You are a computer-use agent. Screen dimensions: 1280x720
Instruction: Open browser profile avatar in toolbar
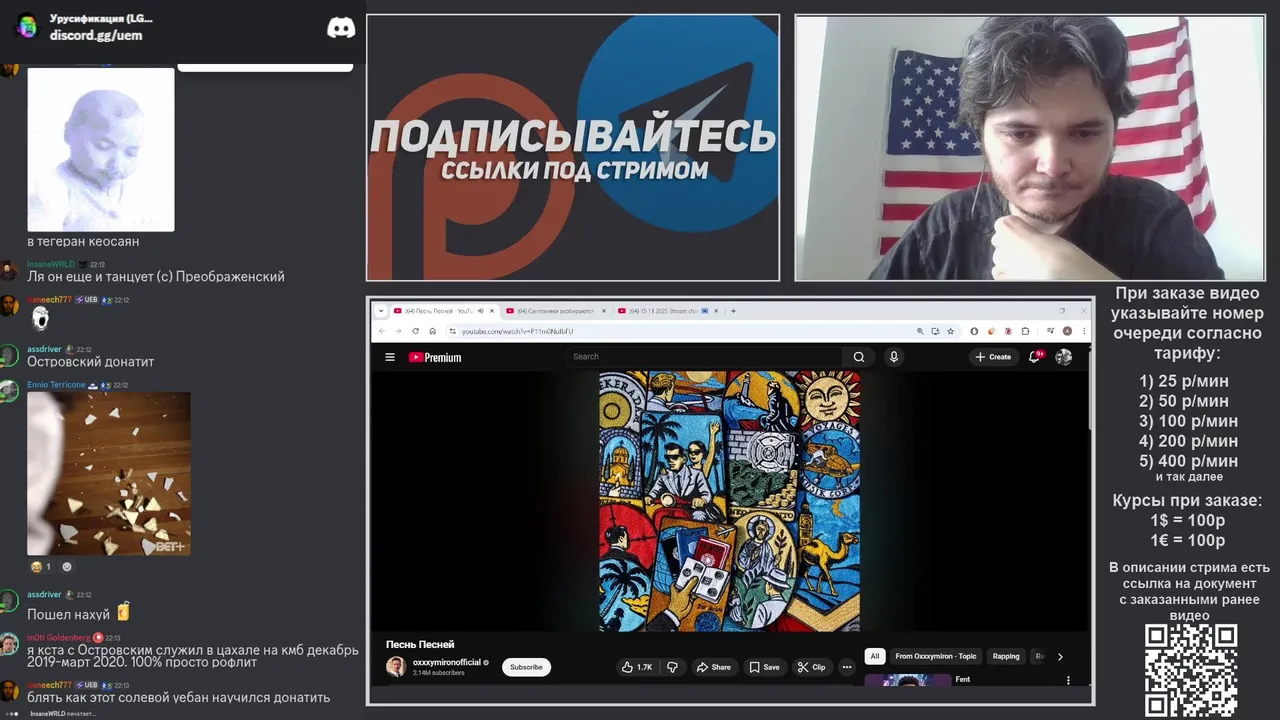point(1067,331)
